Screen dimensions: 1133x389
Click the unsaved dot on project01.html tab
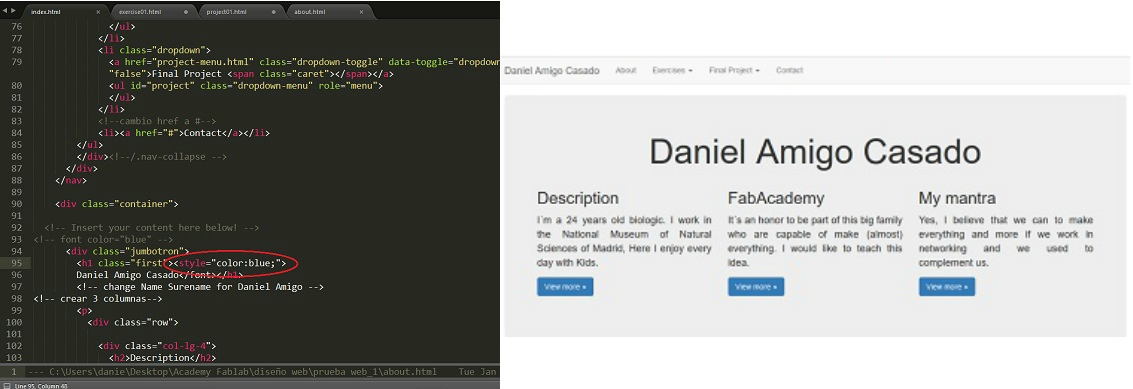click(274, 12)
